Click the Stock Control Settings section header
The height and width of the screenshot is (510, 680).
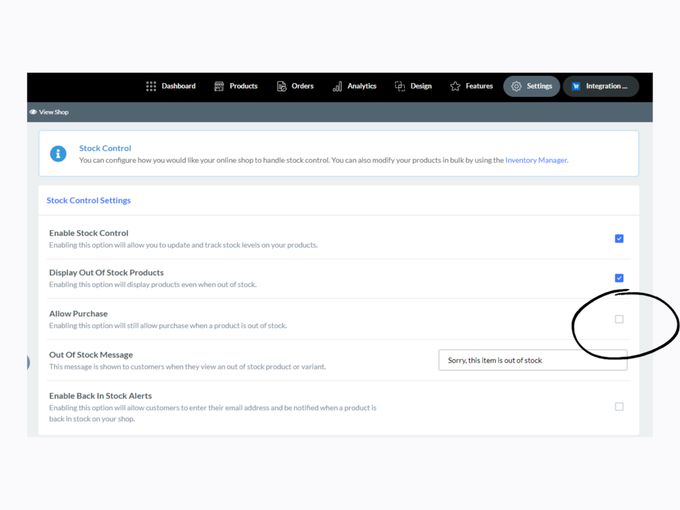(x=88, y=200)
